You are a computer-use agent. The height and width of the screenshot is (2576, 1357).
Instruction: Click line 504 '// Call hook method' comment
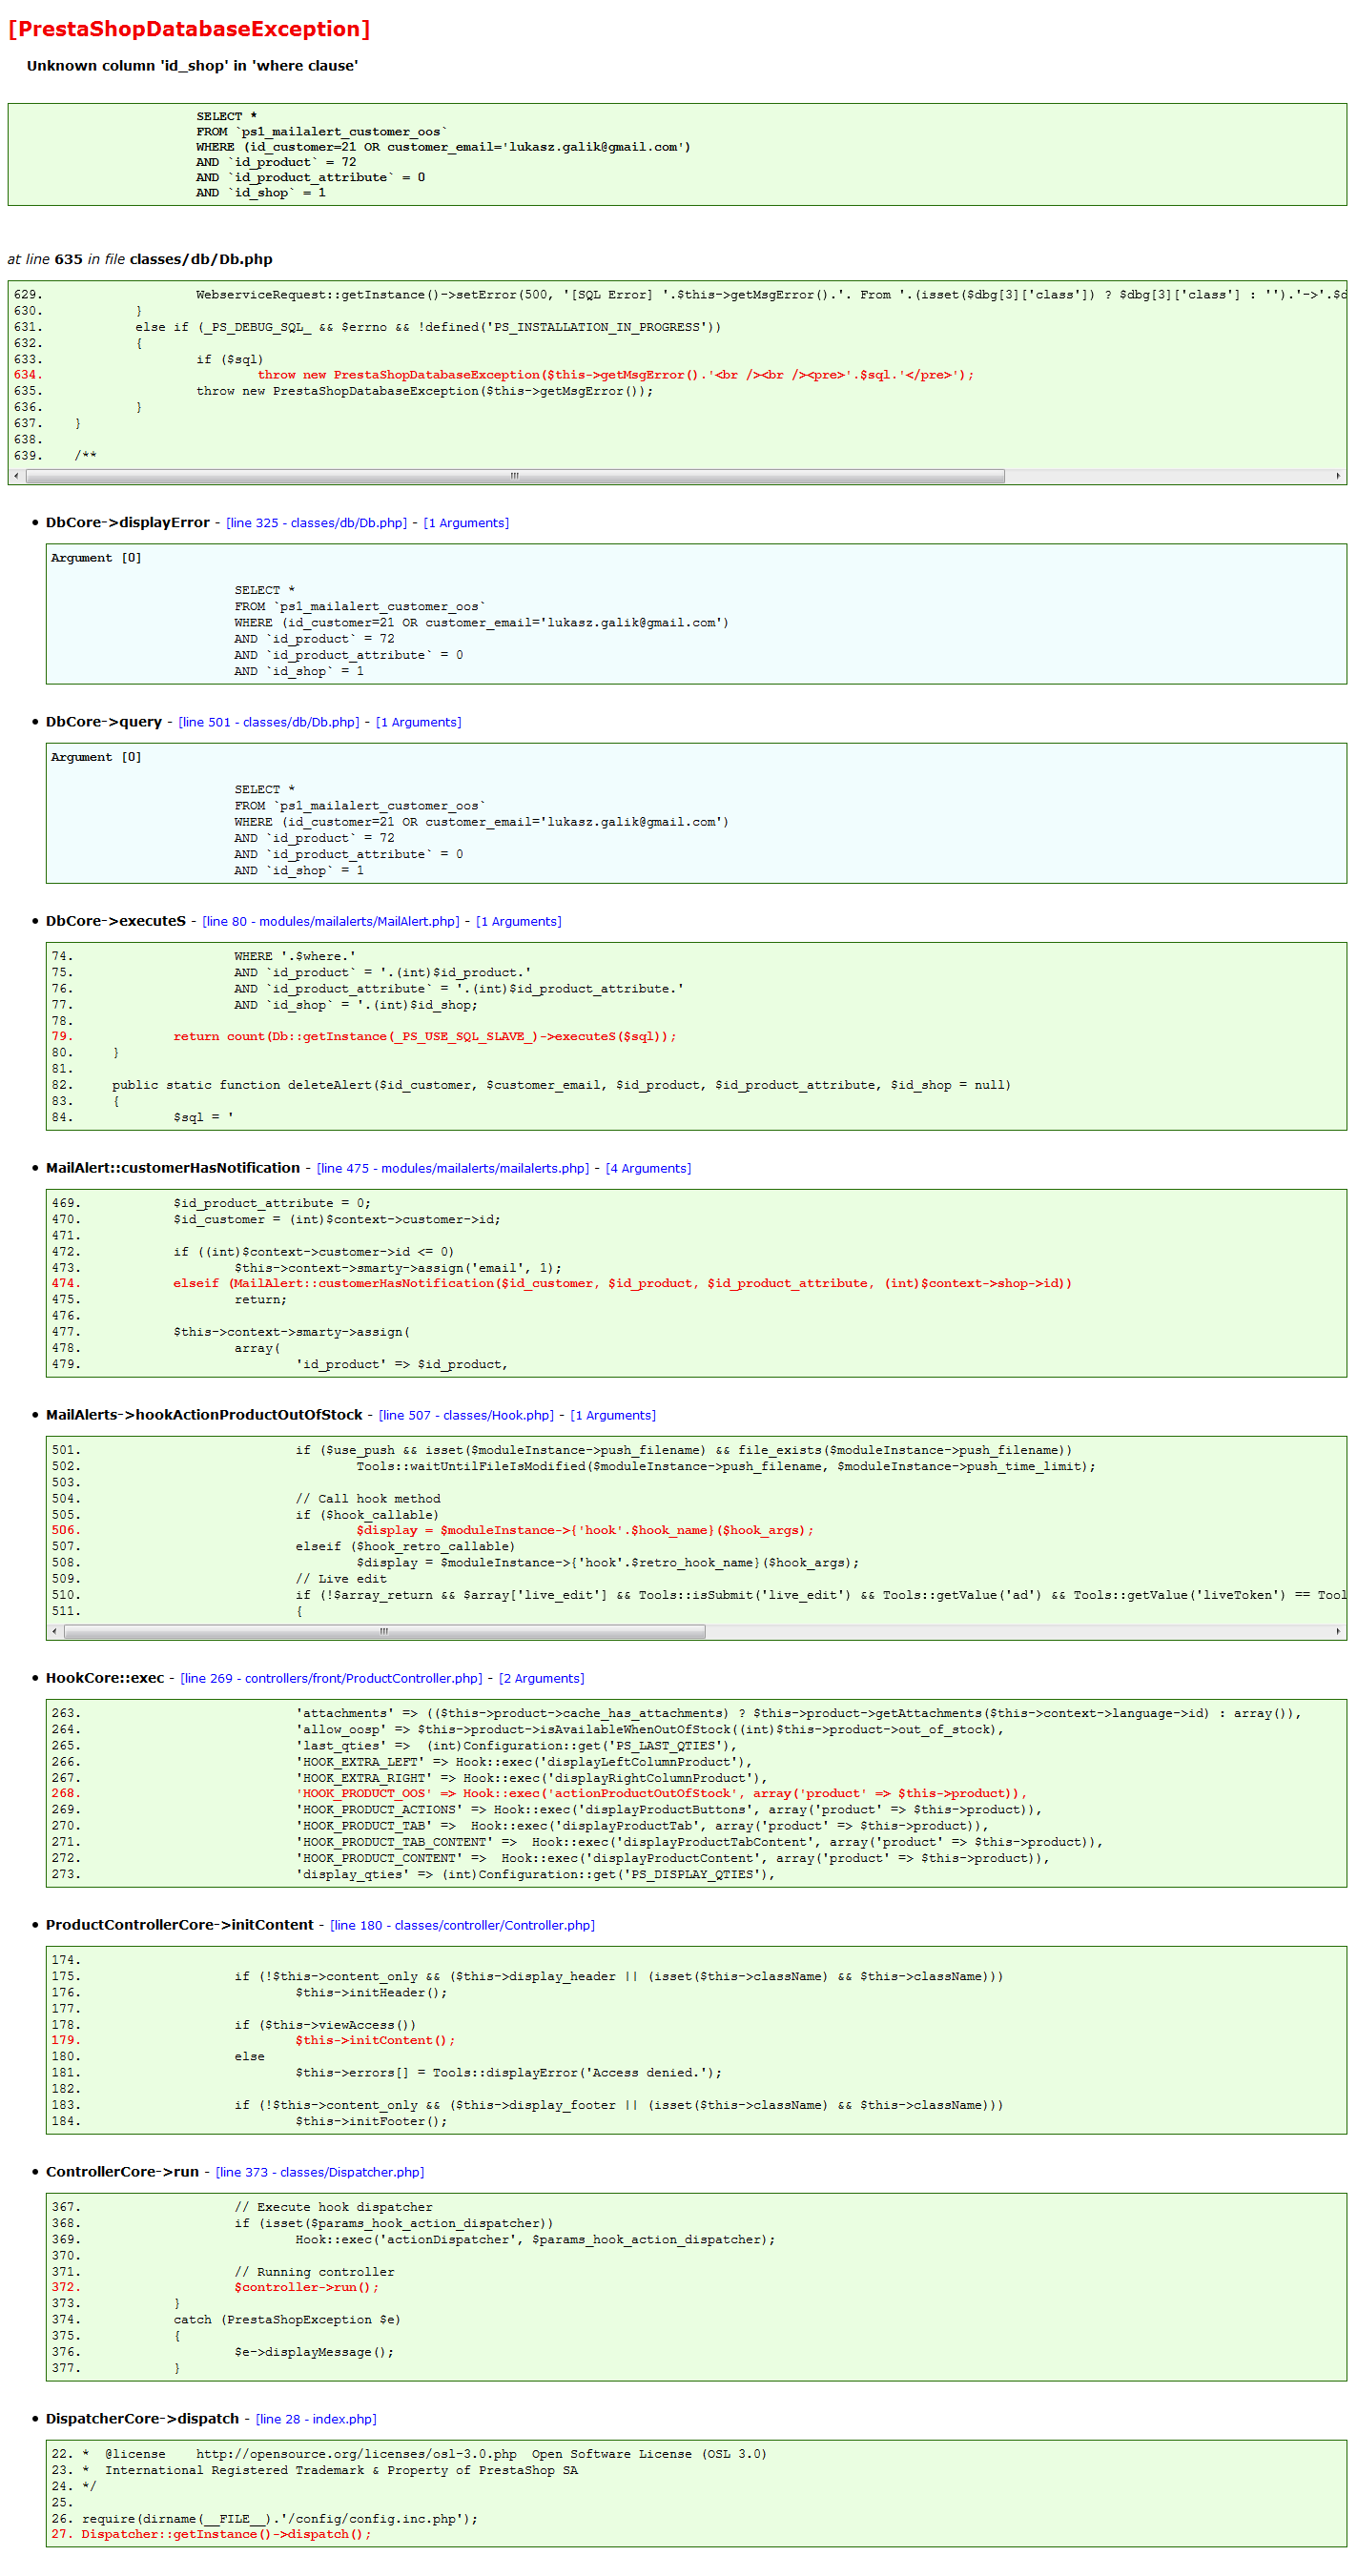[x=368, y=1499]
